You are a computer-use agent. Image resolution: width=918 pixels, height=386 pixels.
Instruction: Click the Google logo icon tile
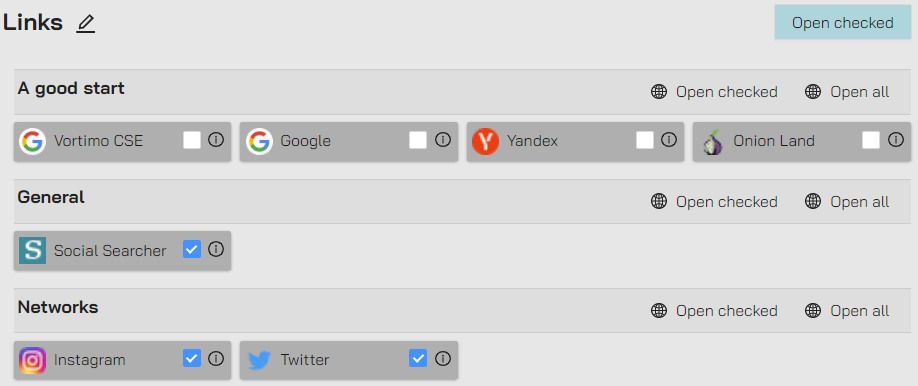pyautogui.click(x=259, y=141)
